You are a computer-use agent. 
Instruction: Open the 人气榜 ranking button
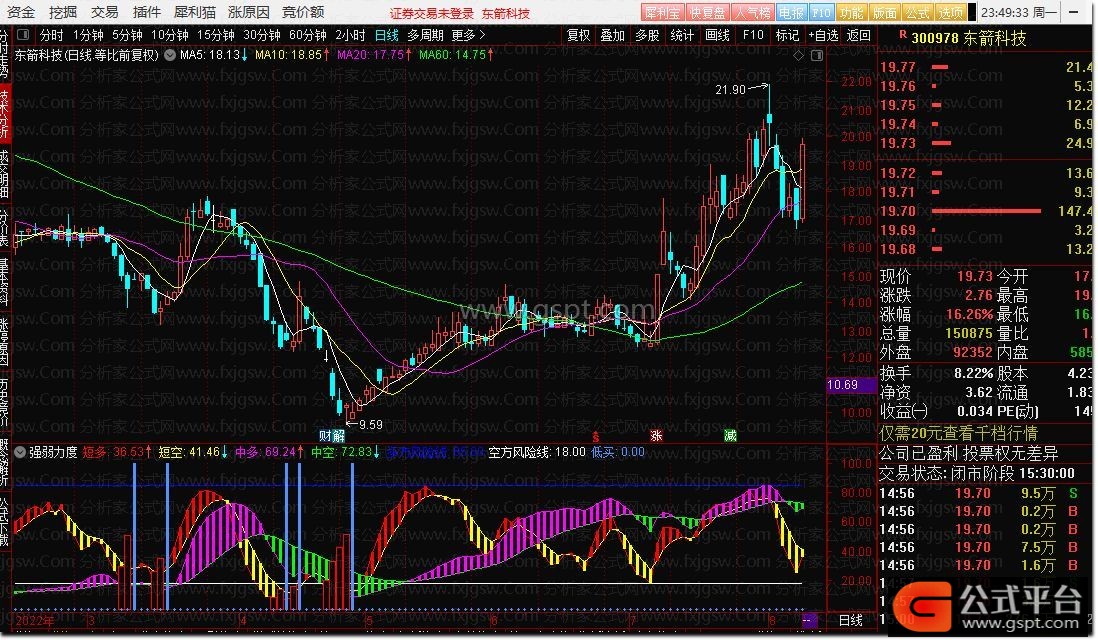(753, 13)
